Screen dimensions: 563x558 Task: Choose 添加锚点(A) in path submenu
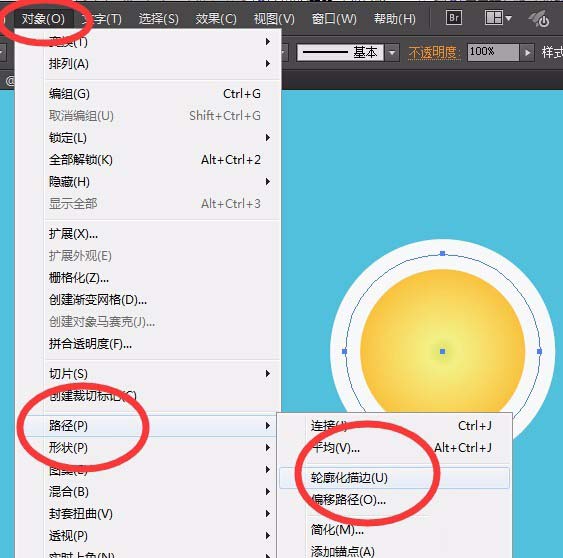point(395,551)
